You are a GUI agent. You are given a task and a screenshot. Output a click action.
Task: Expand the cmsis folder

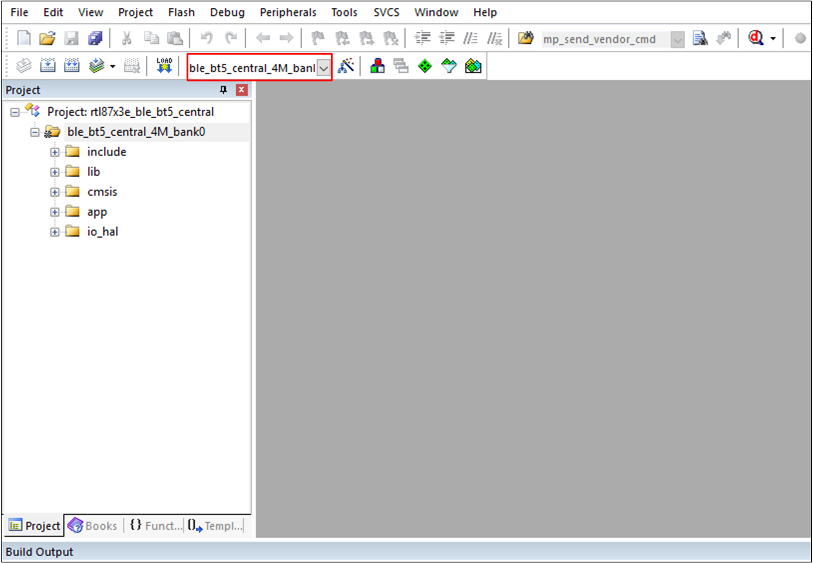[x=54, y=192]
